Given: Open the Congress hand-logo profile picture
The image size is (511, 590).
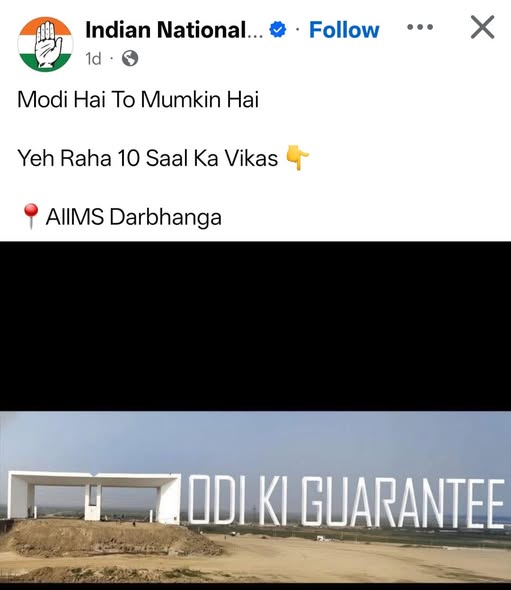Looking at the screenshot, I should point(45,44).
